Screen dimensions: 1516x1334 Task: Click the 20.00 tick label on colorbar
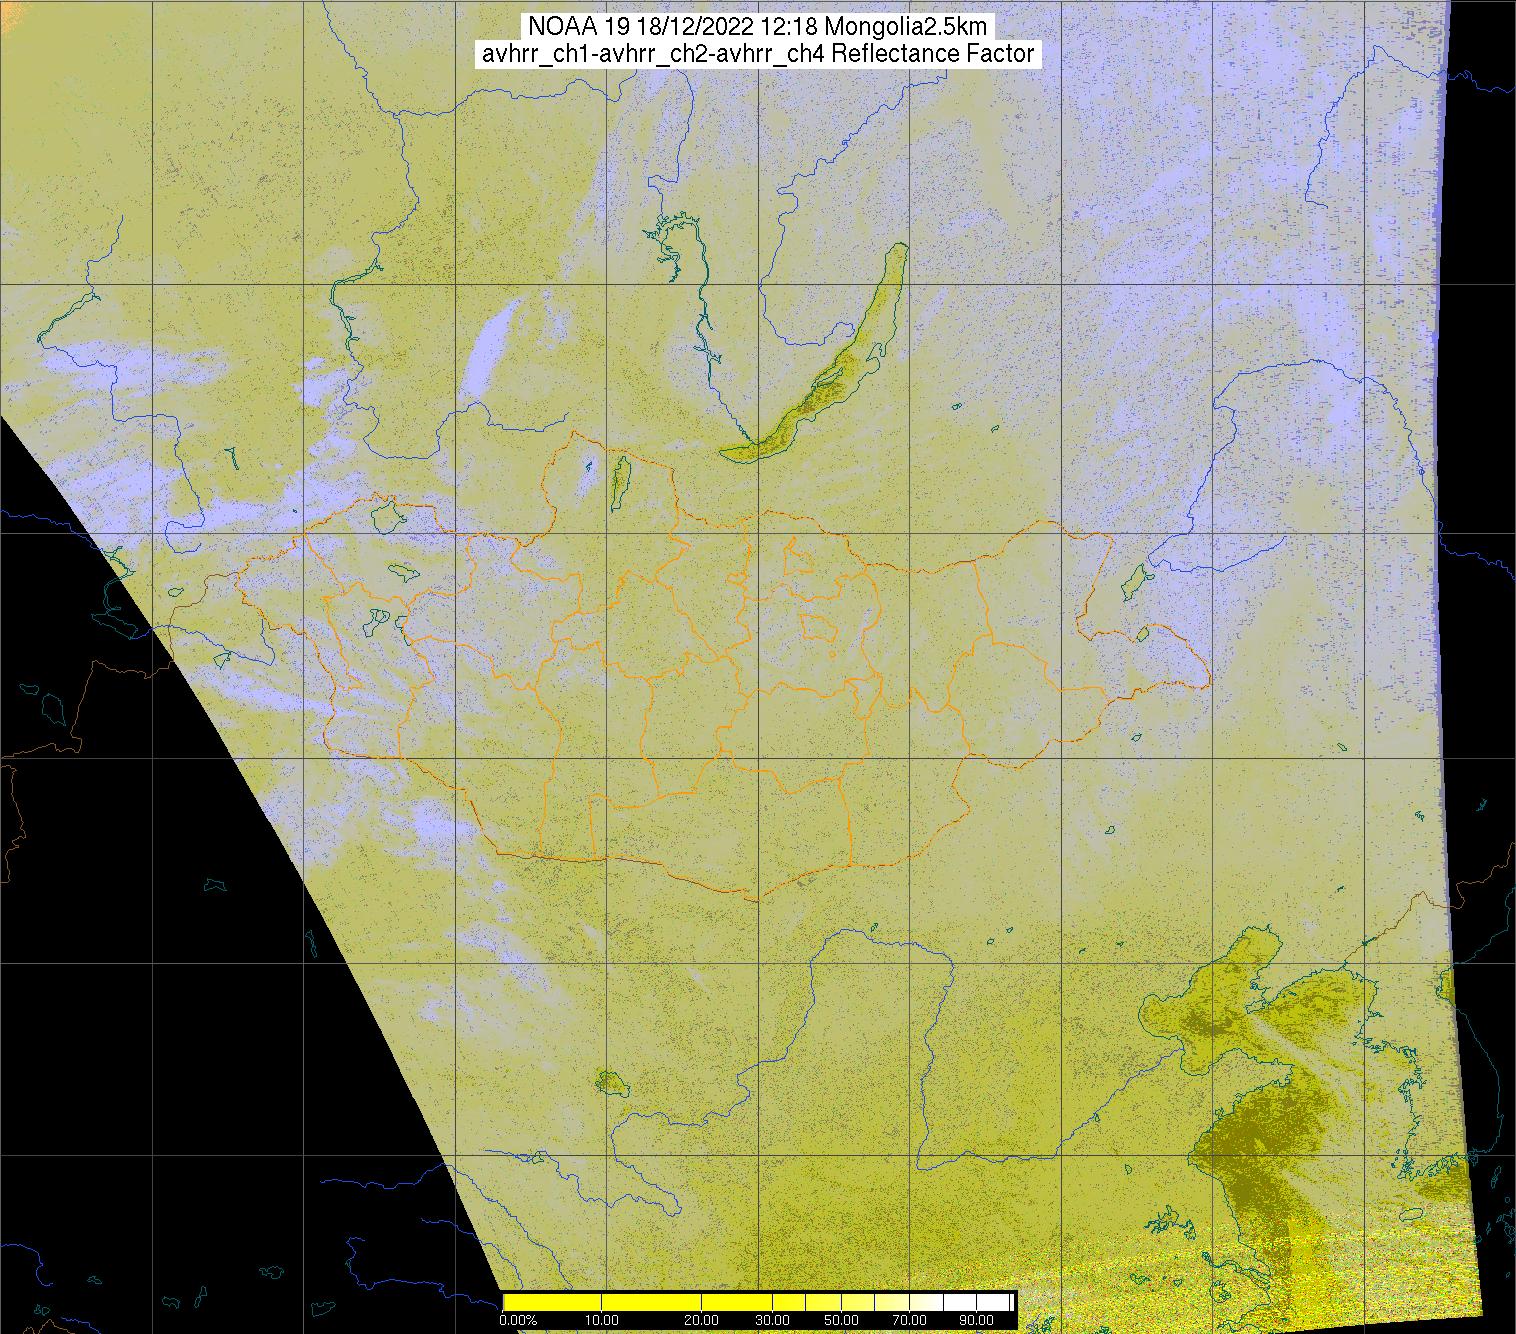[x=702, y=1320]
